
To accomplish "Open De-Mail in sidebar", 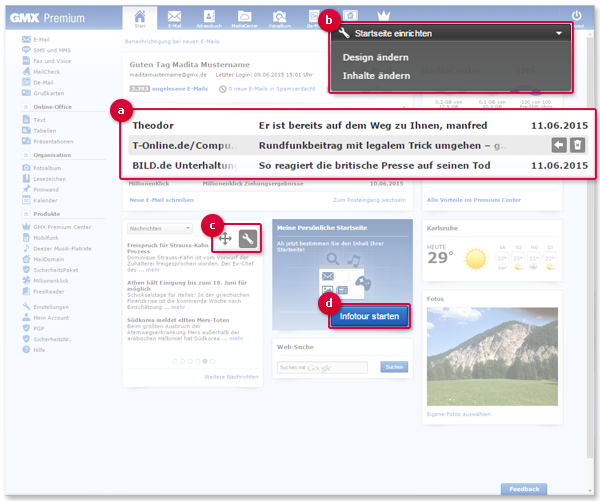I will (x=38, y=82).
